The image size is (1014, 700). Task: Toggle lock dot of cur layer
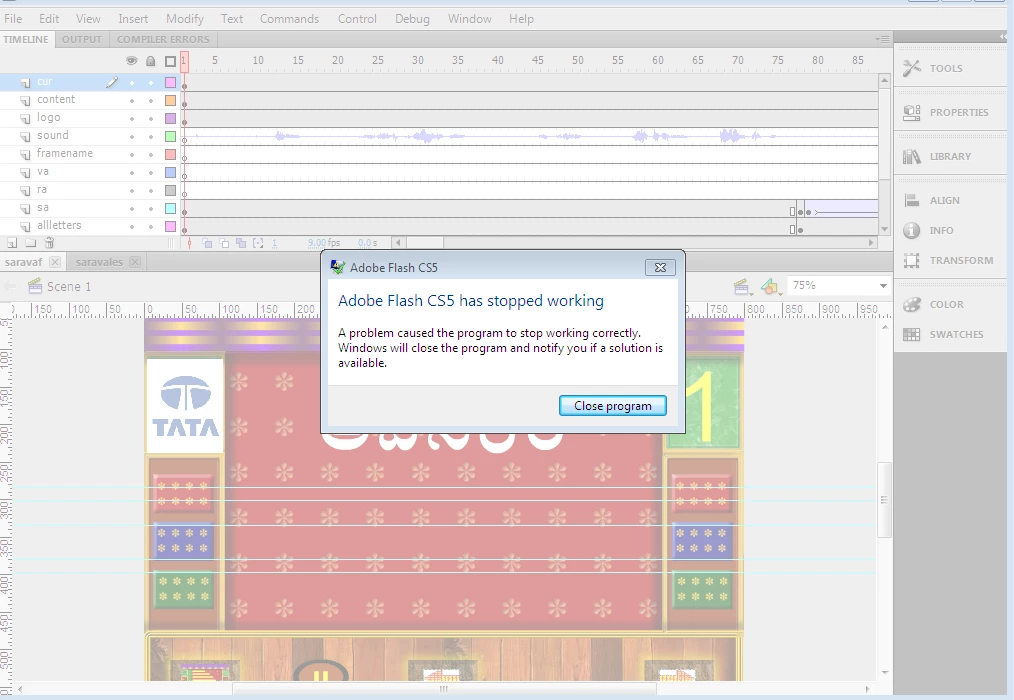pos(151,83)
